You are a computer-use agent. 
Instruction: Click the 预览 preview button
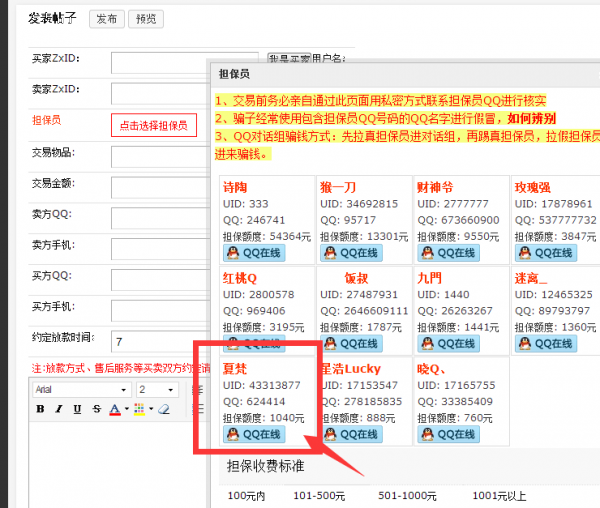point(146,19)
